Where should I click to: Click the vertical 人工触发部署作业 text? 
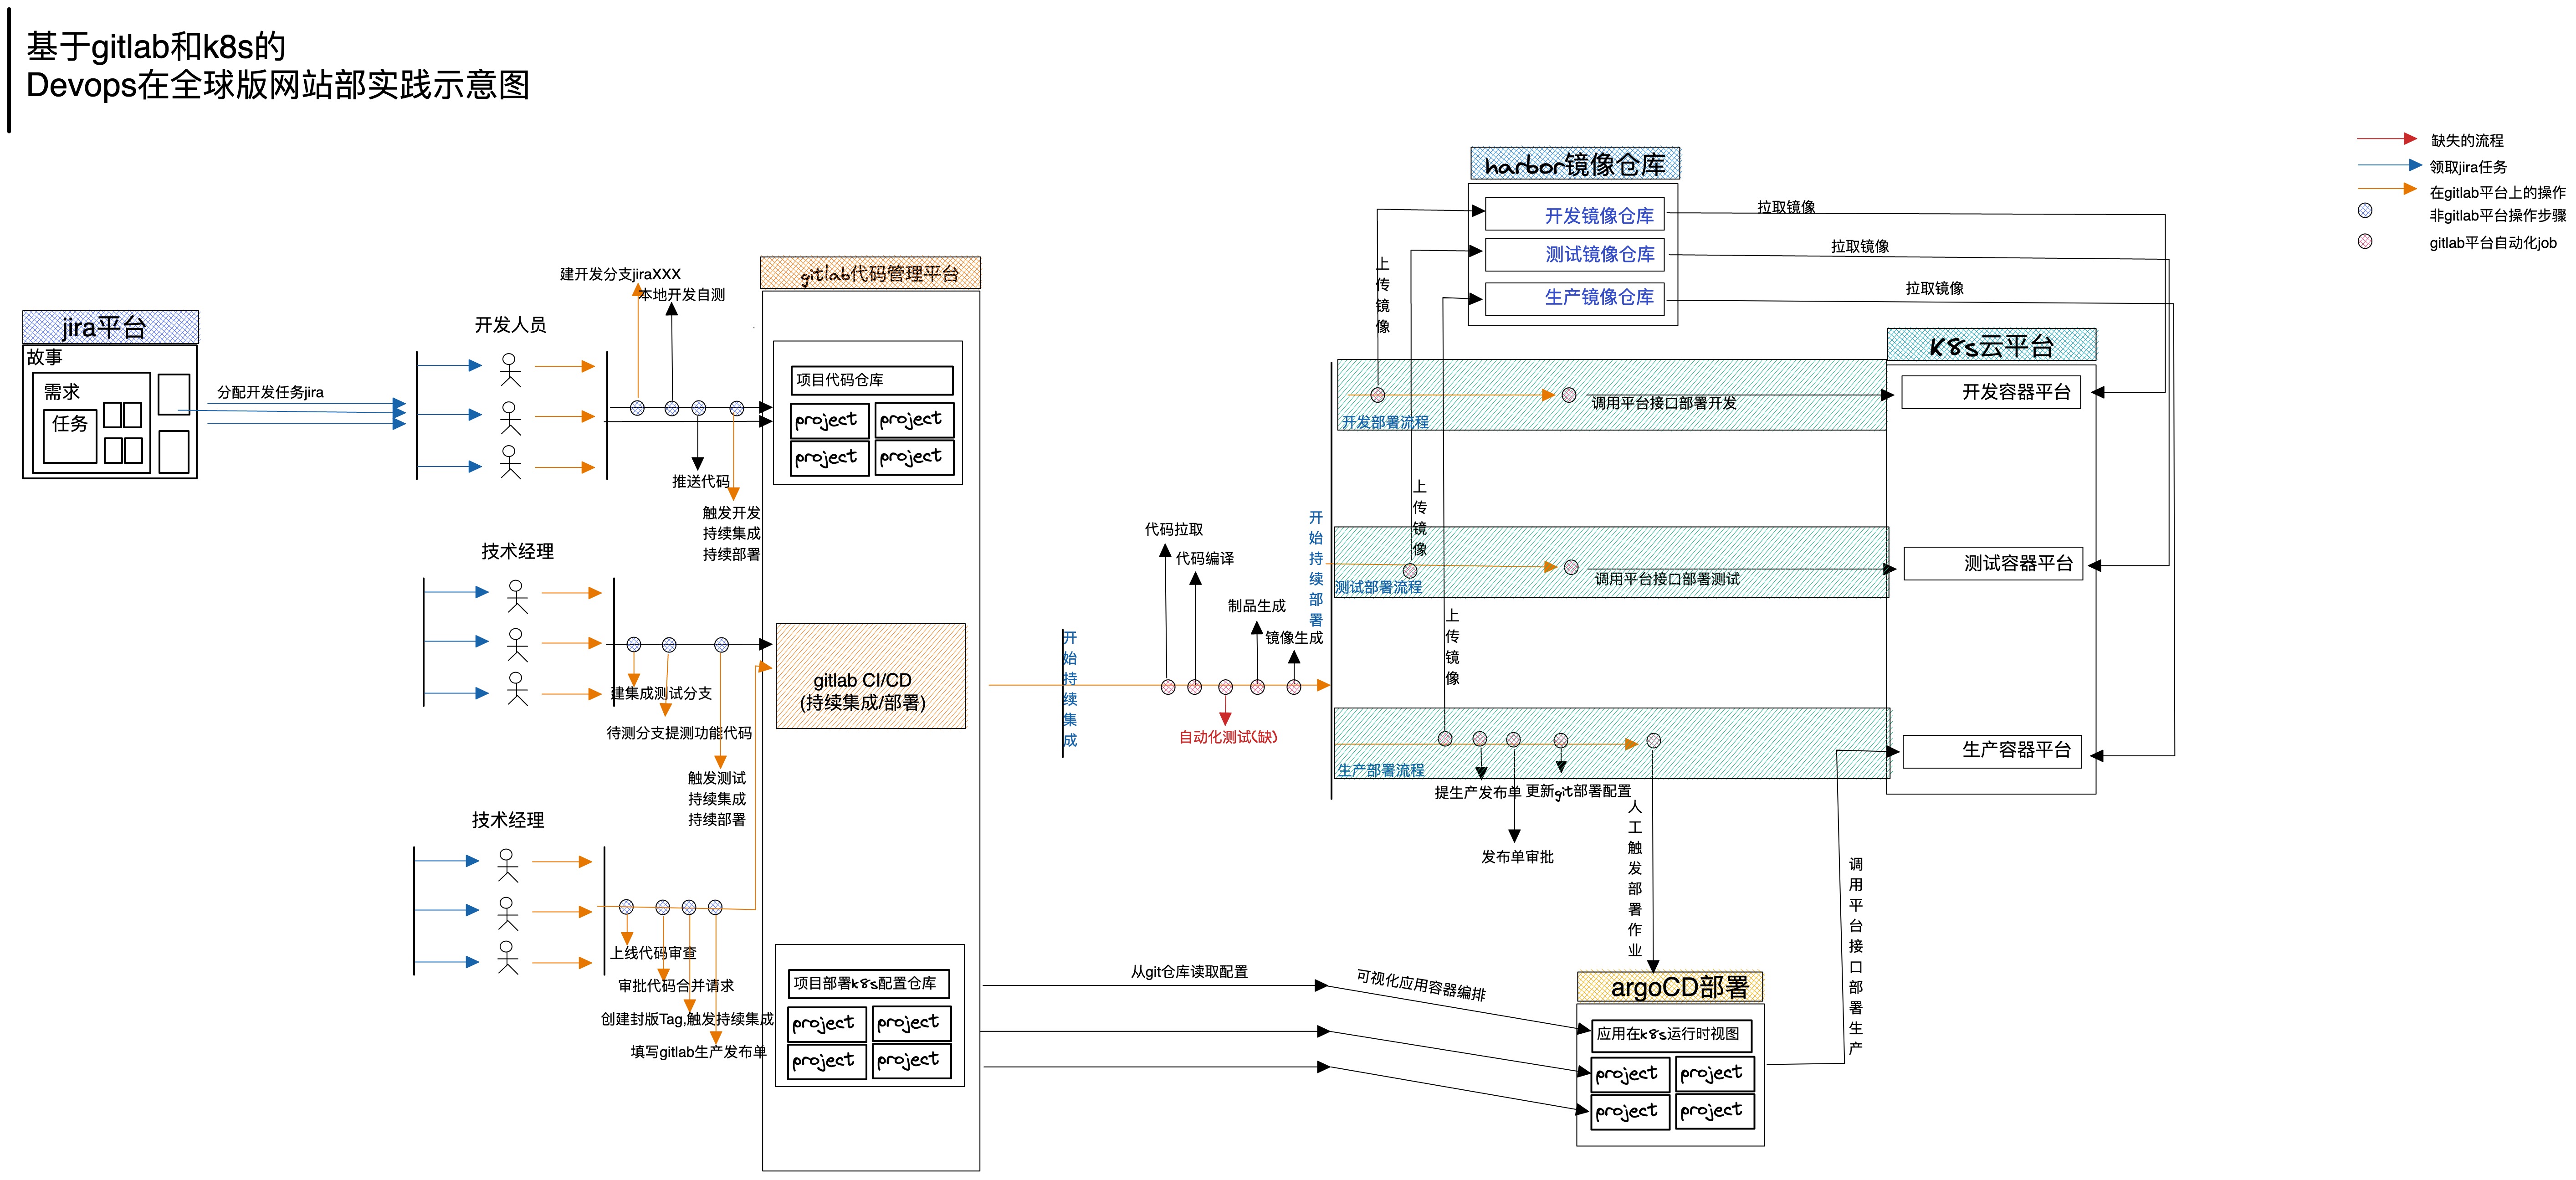1635,878
